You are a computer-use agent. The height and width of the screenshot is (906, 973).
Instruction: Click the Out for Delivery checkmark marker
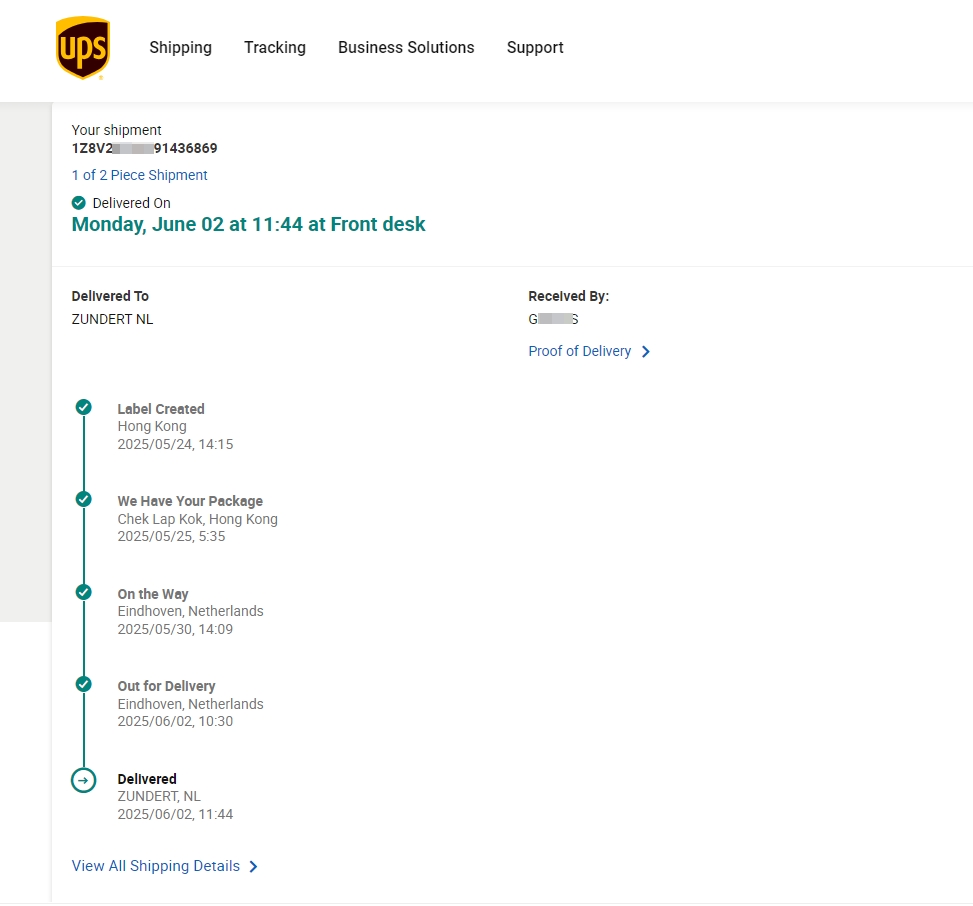click(x=84, y=684)
